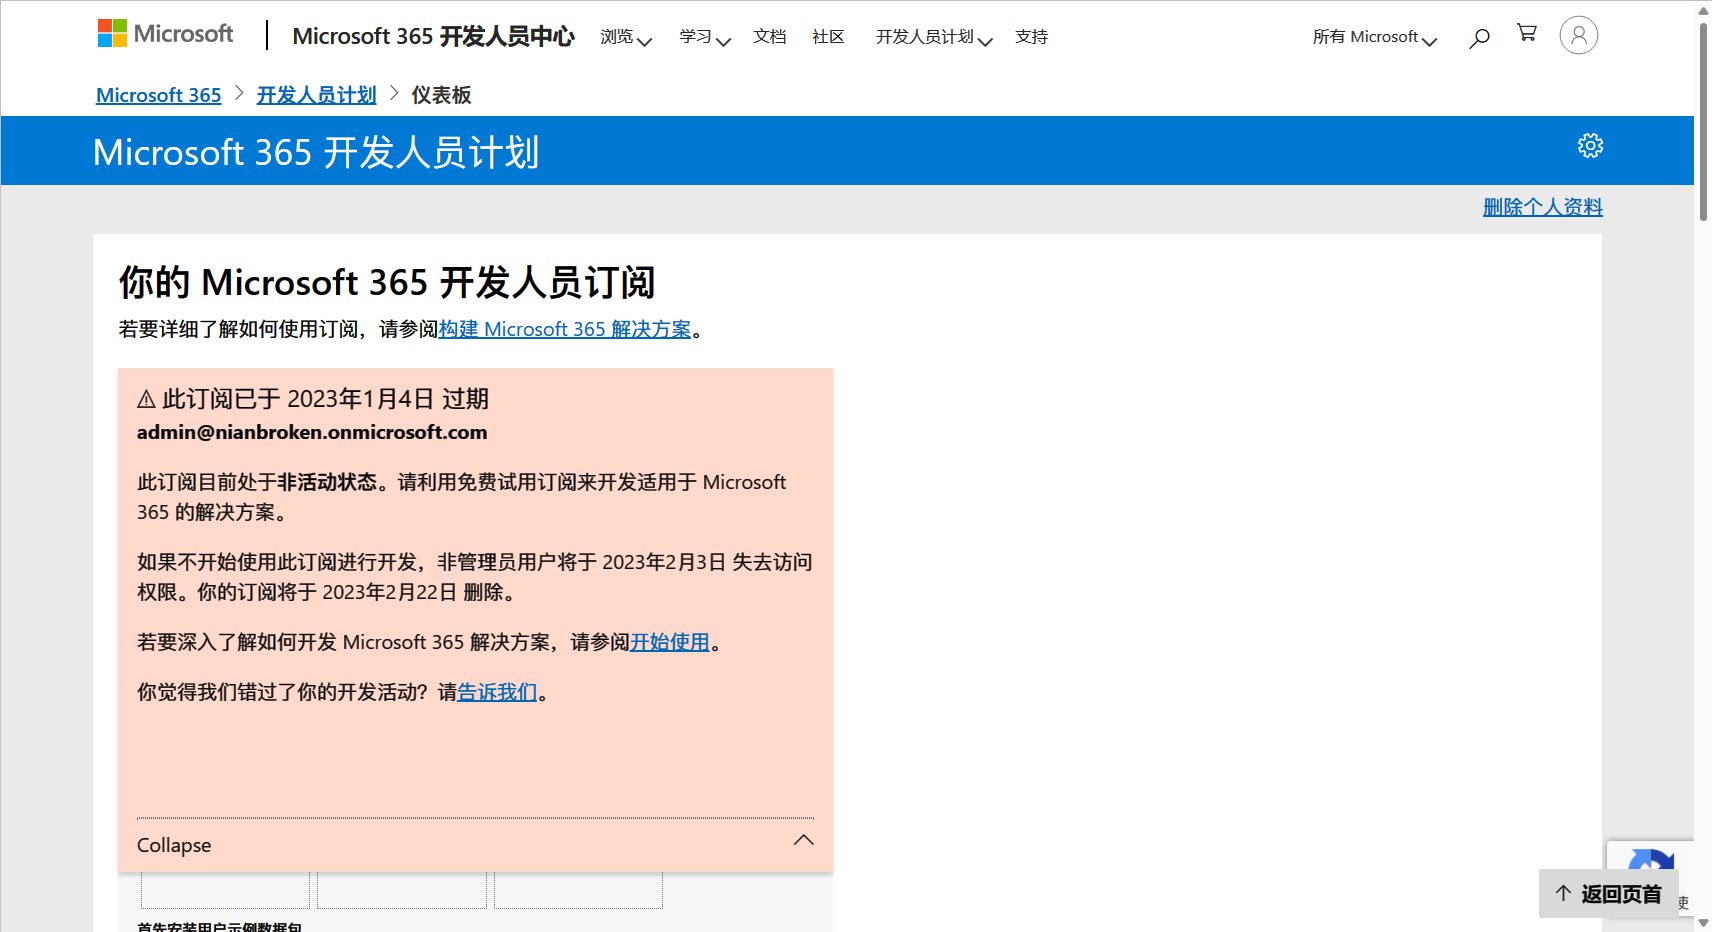Open the account profile avatar
This screenshot has height=932, width=1712.
(x=1578, y=35)
